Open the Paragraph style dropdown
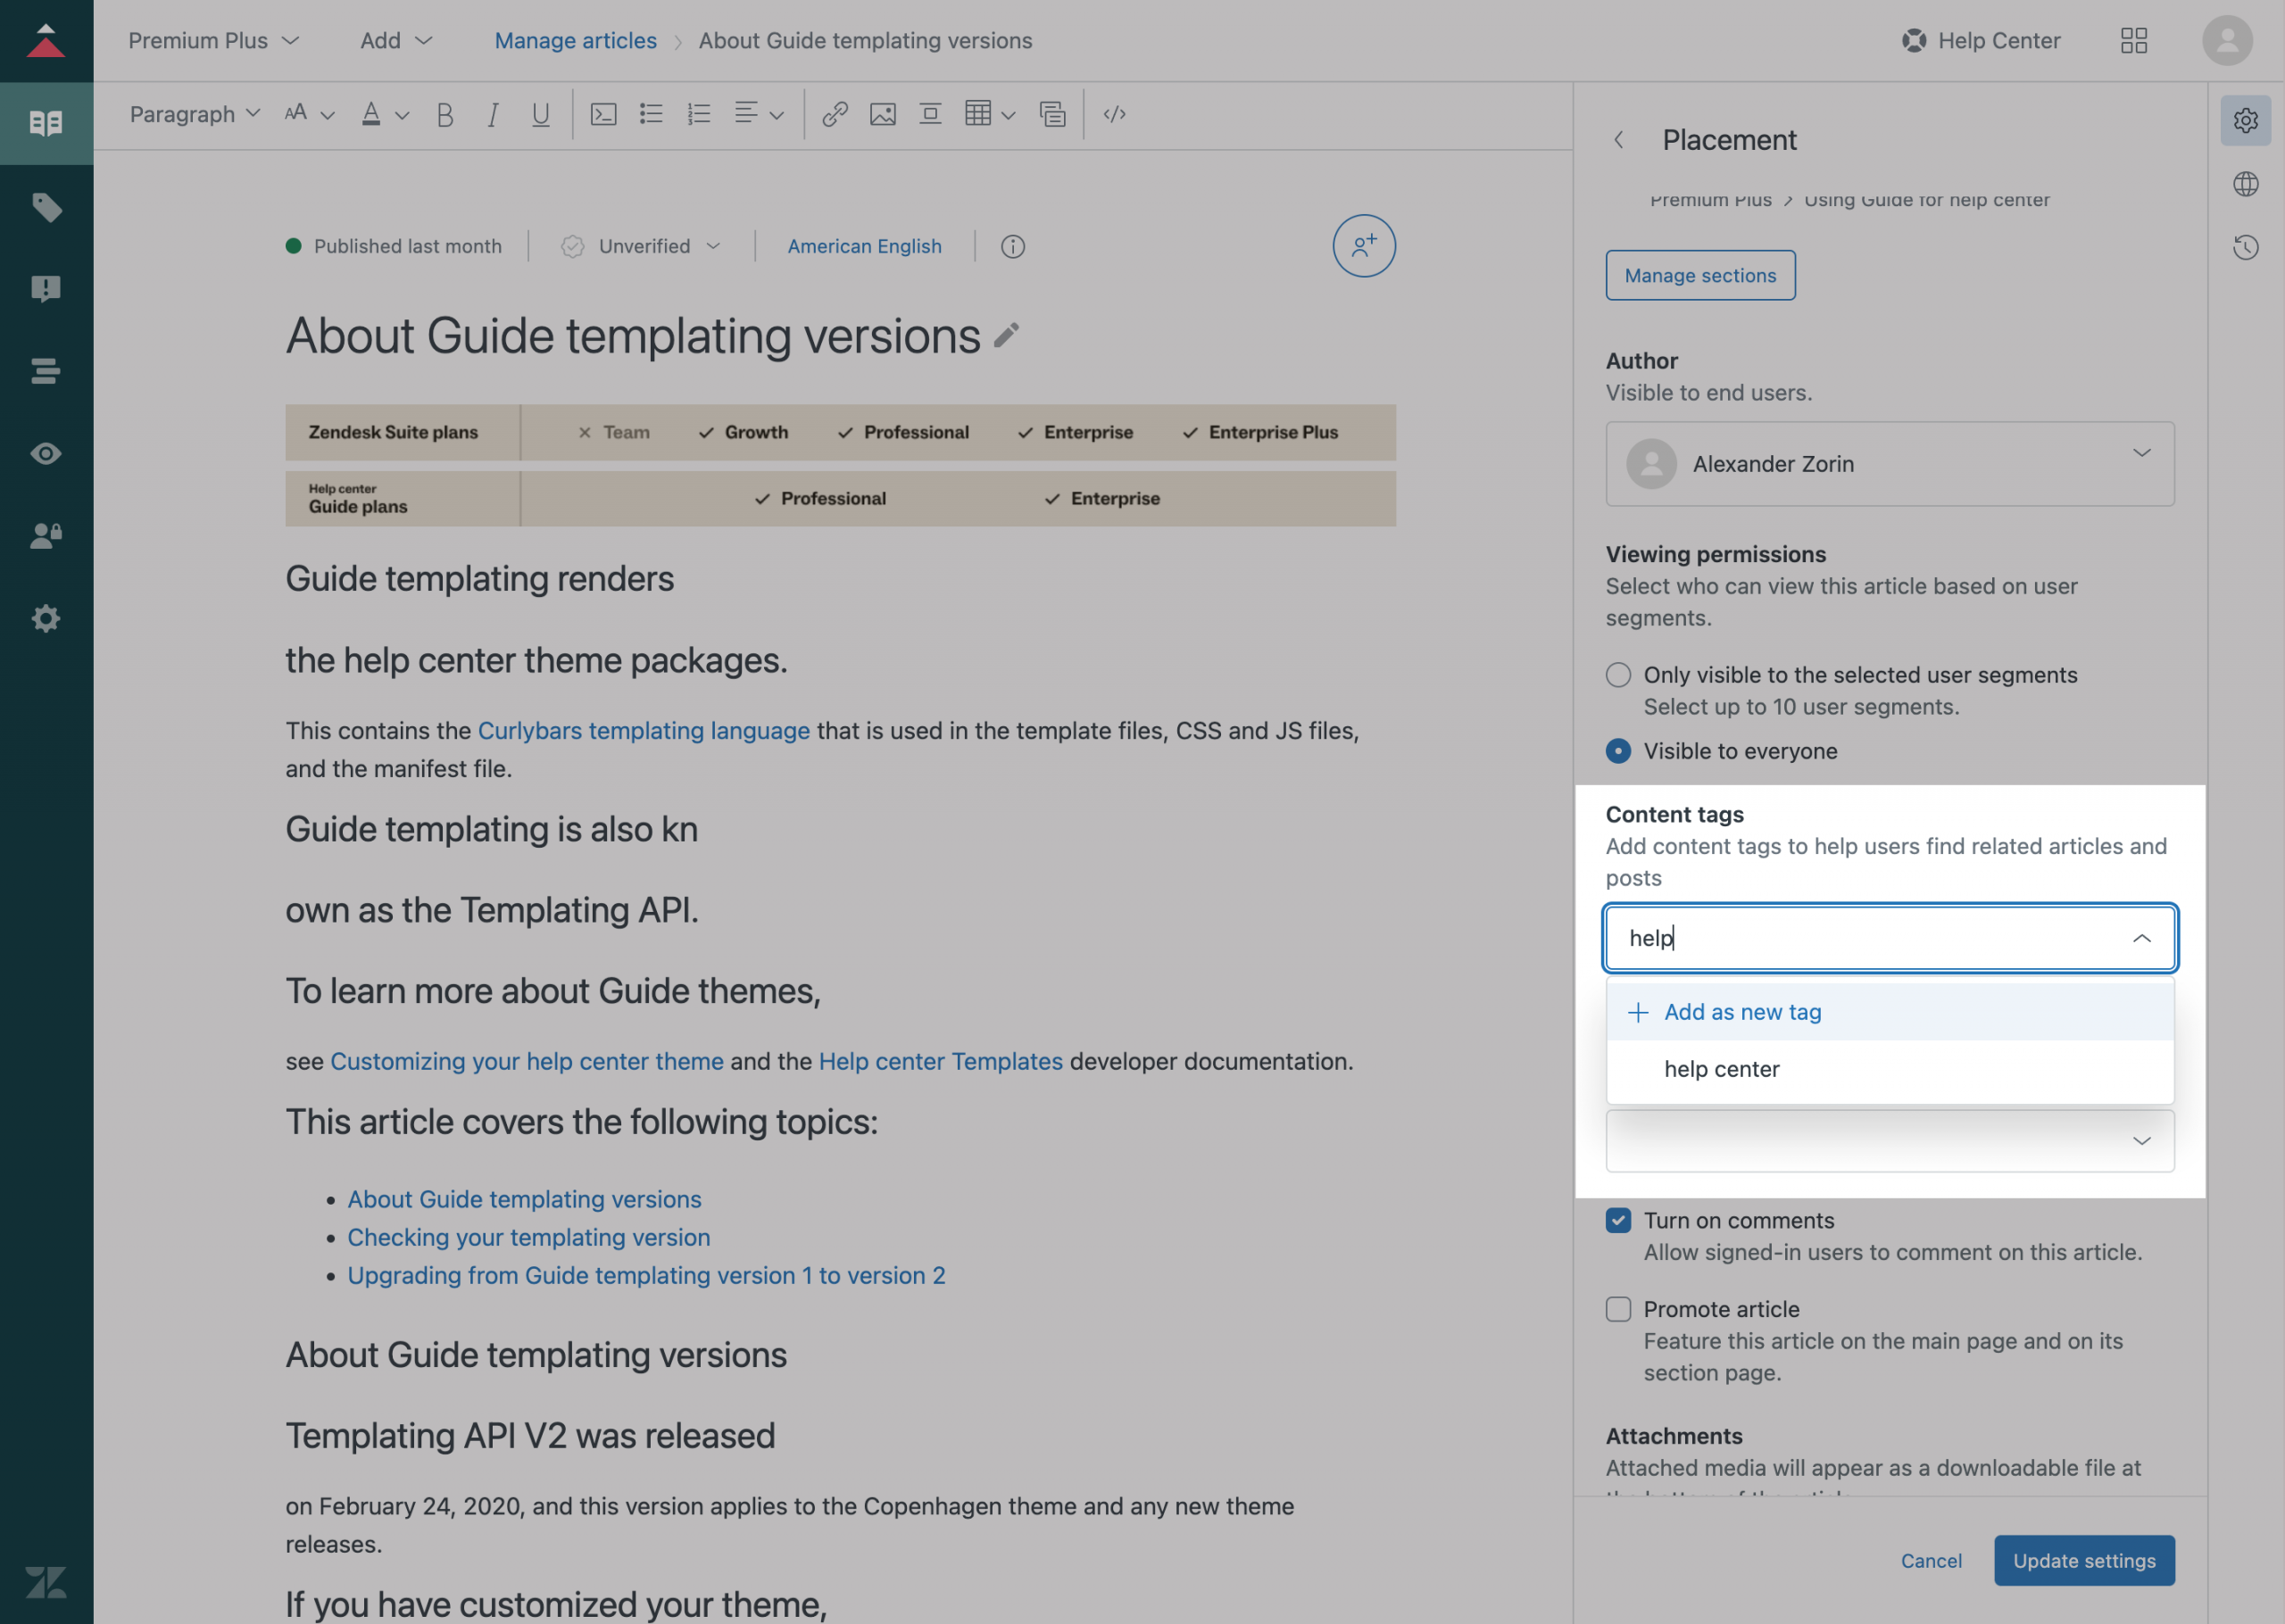Image resolution: width=2285 pixels, height=1624 pixels. [194, 114]
